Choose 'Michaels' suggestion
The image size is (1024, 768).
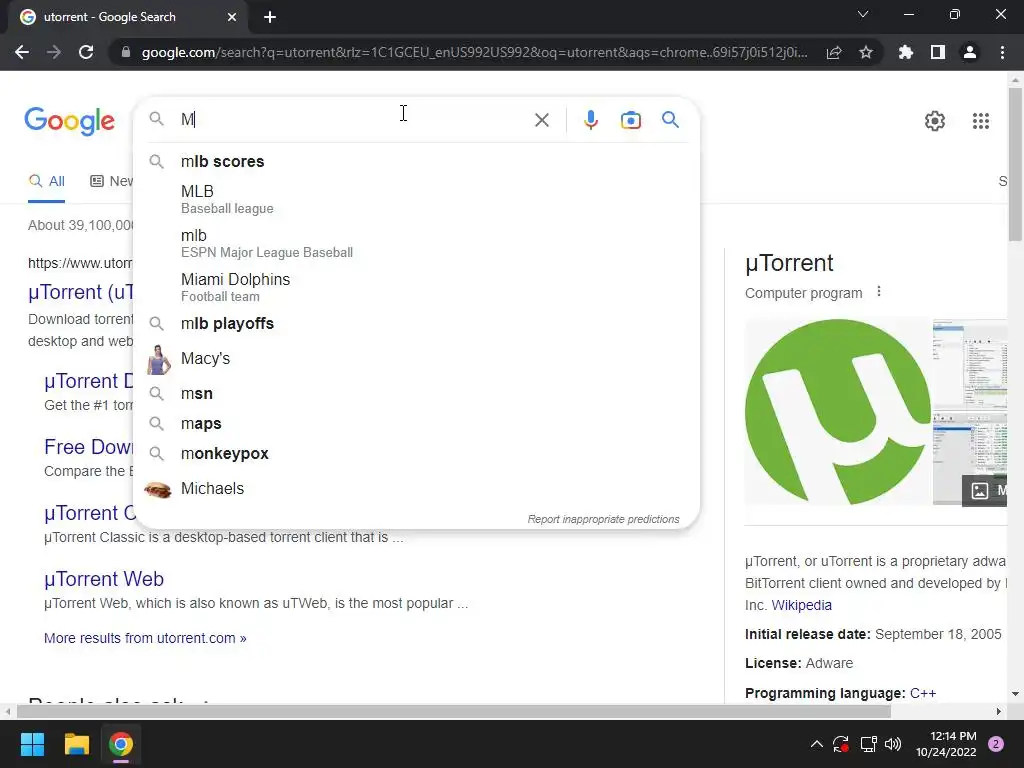coord(416,488)
